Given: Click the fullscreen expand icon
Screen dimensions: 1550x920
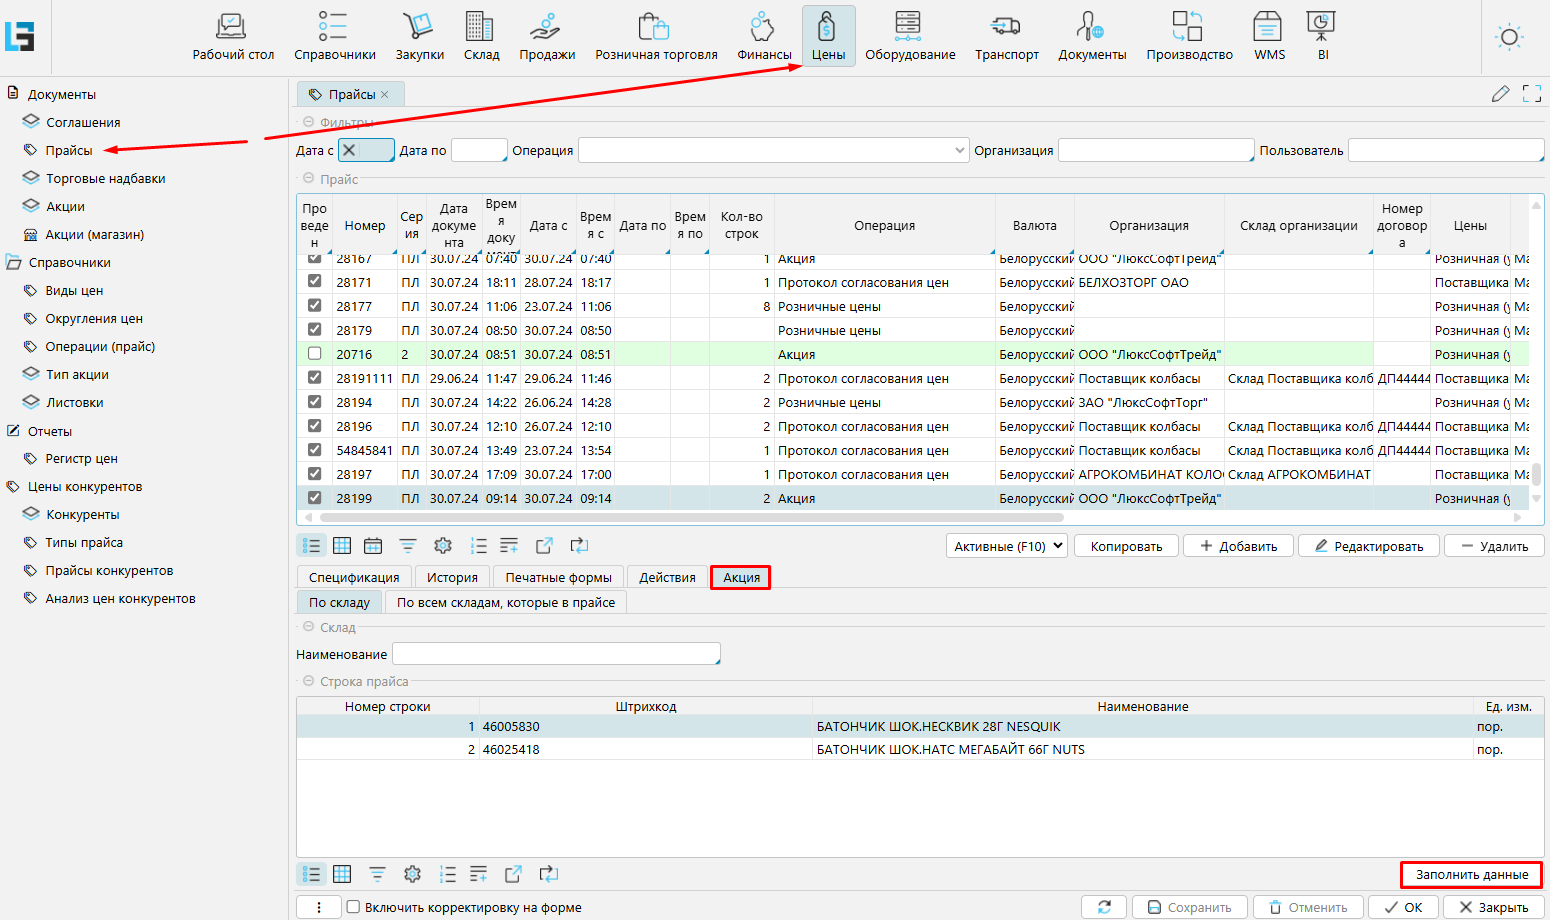Looking at the screenshot, I should pos(1531,94).
